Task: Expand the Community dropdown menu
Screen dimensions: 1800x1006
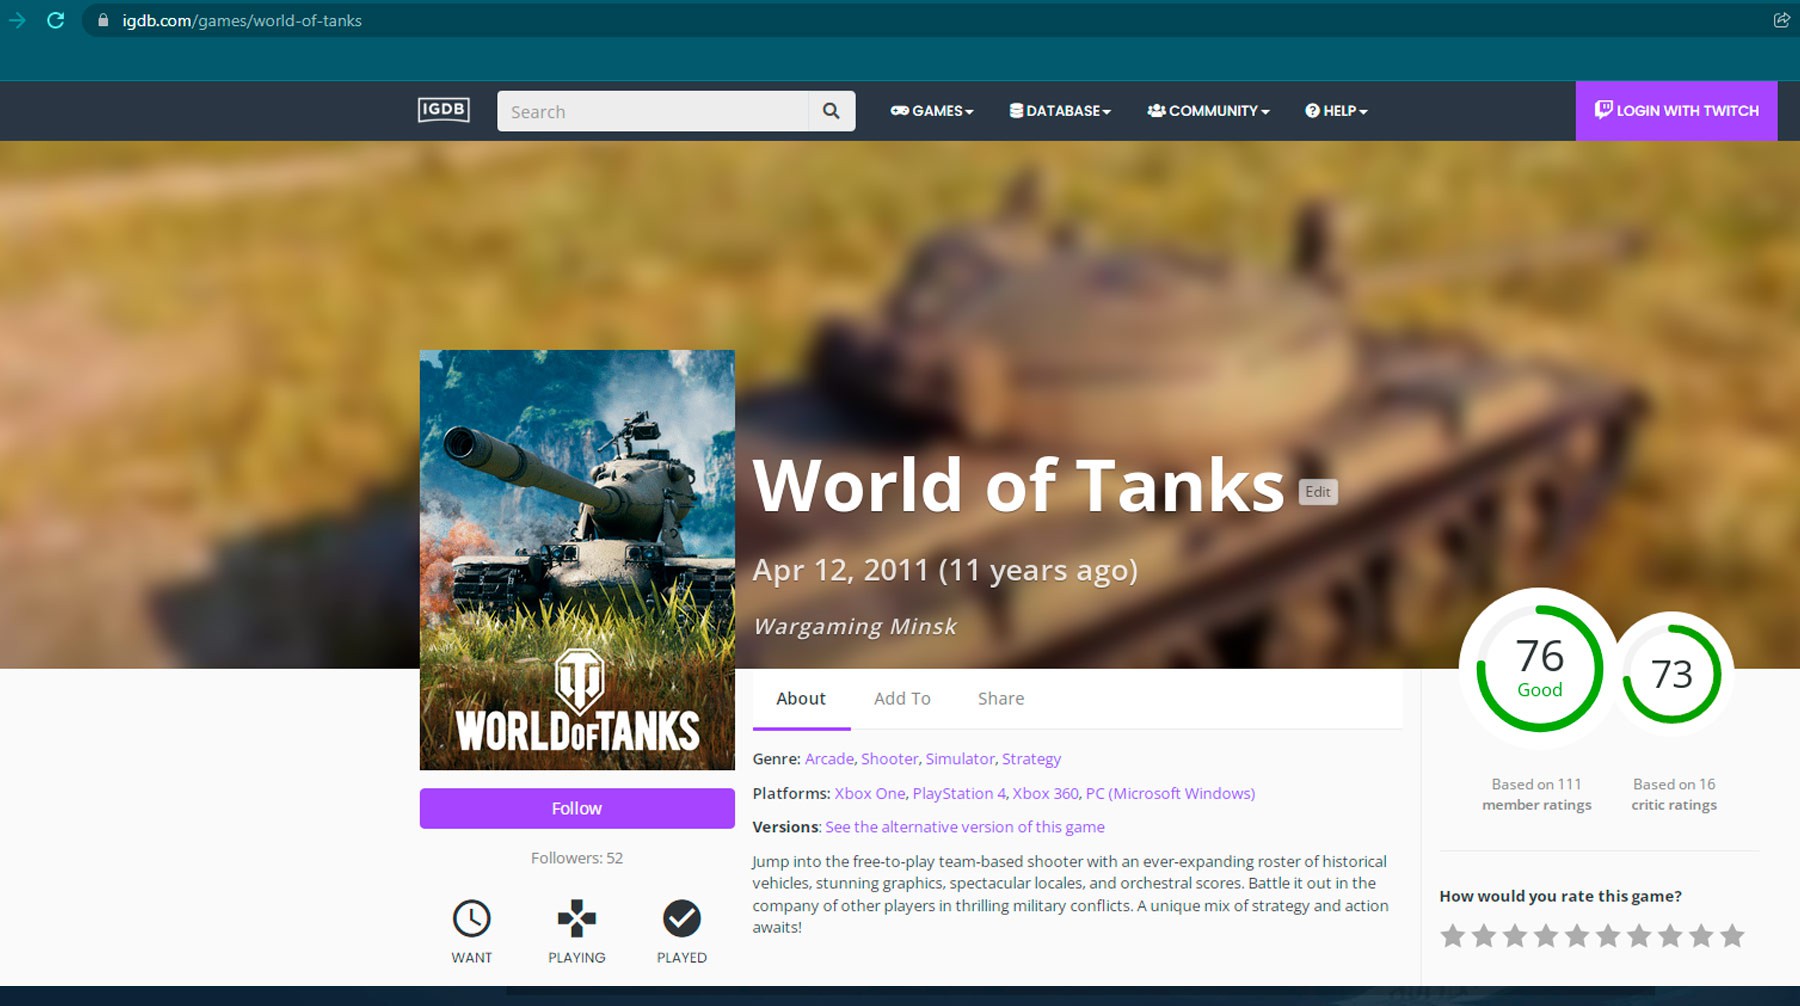Action: (1208, 111)
